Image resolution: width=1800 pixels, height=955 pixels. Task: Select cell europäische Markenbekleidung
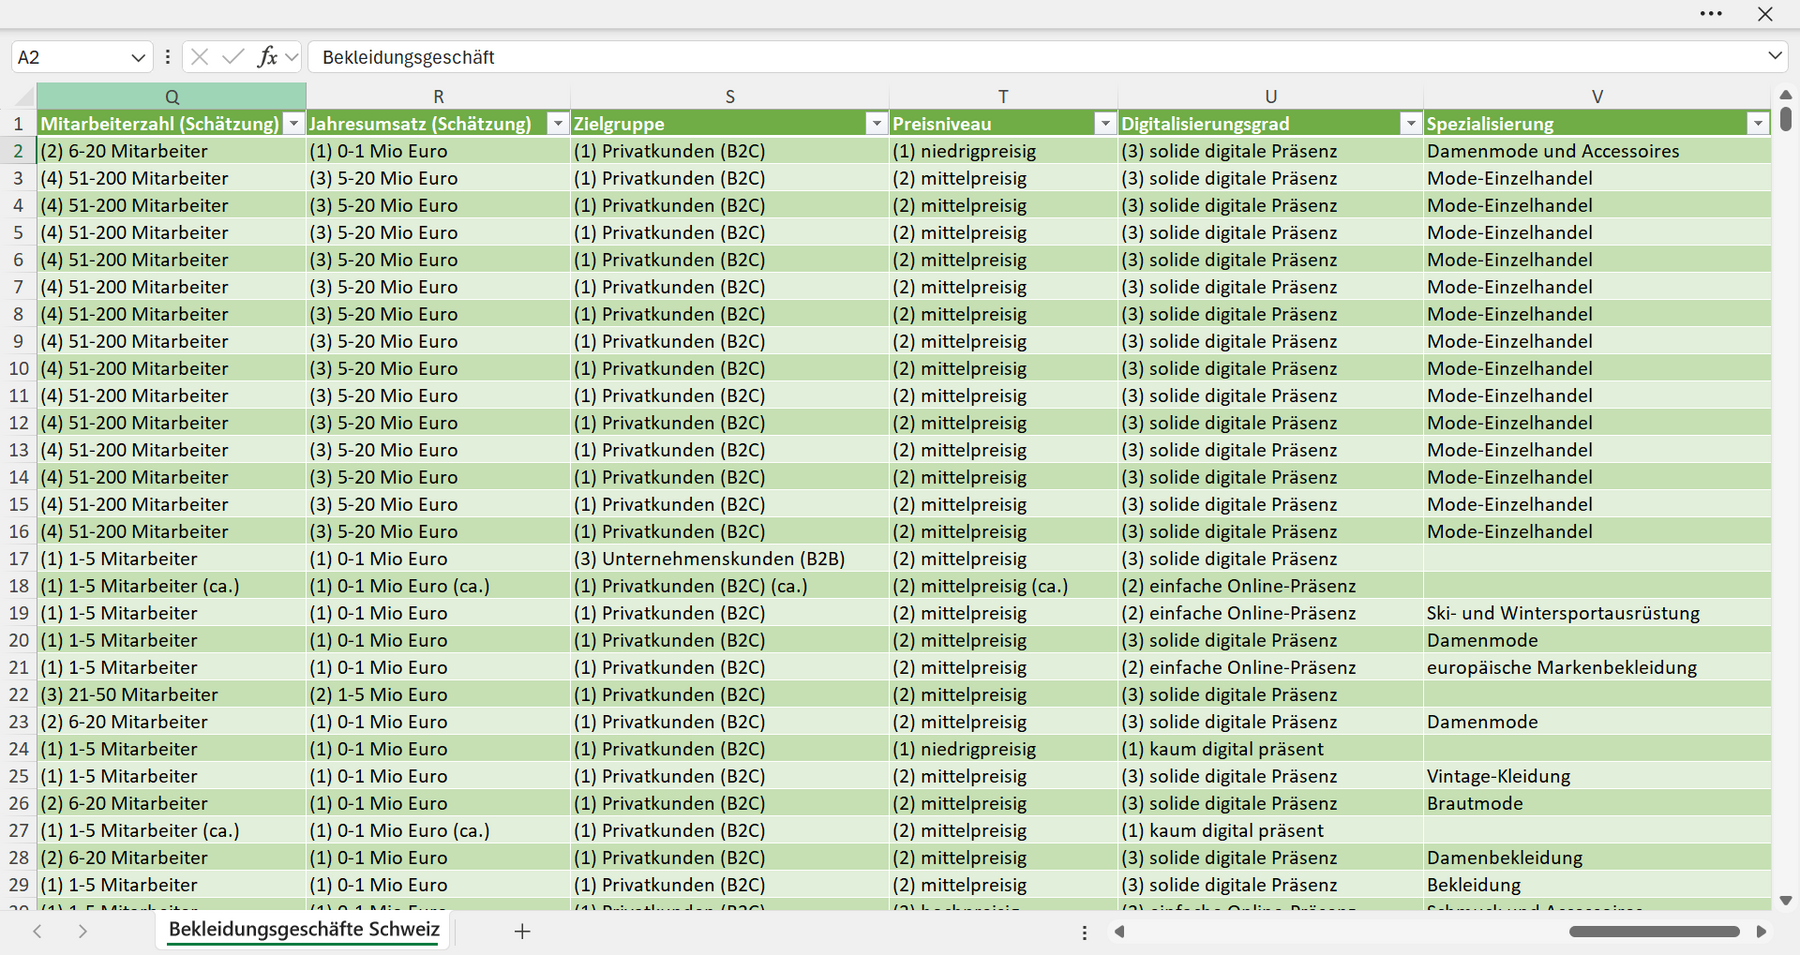coord(1597,667)
